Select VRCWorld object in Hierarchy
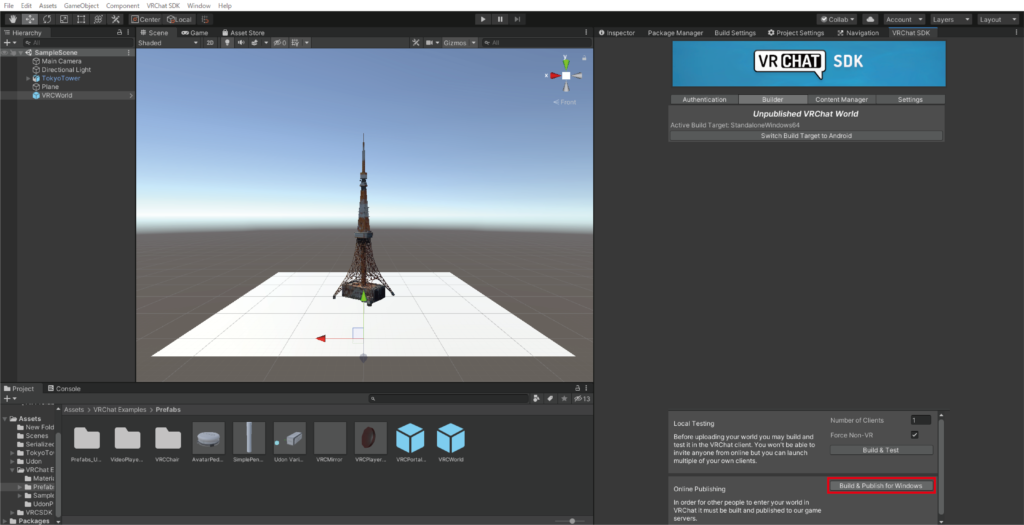The image size is (1024, 525). tap(56, 95)
